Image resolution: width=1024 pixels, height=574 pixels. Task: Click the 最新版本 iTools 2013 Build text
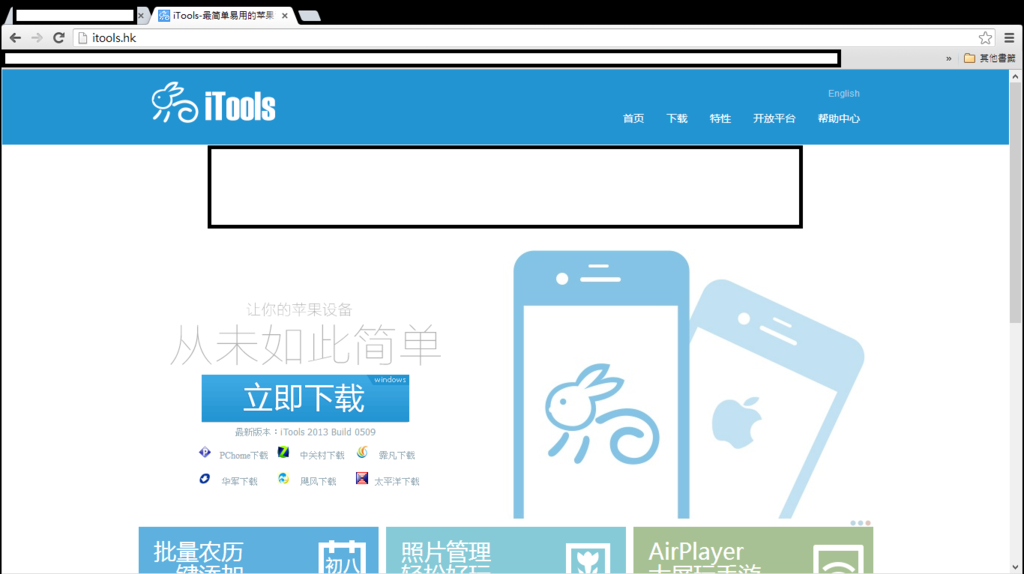coord(305,432)
